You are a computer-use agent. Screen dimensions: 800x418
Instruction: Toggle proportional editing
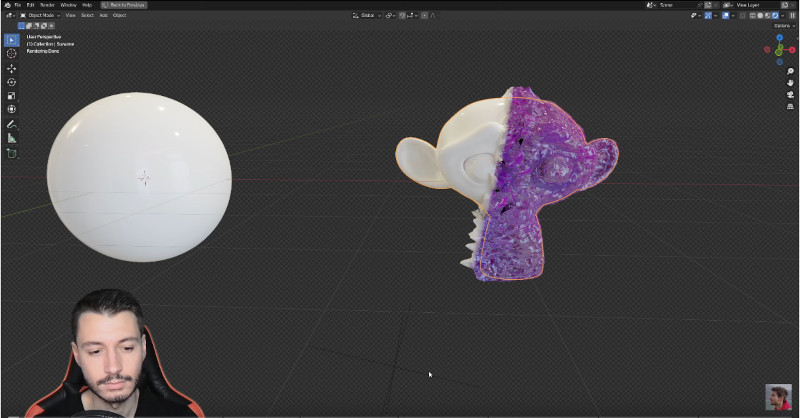click(424, 15)
